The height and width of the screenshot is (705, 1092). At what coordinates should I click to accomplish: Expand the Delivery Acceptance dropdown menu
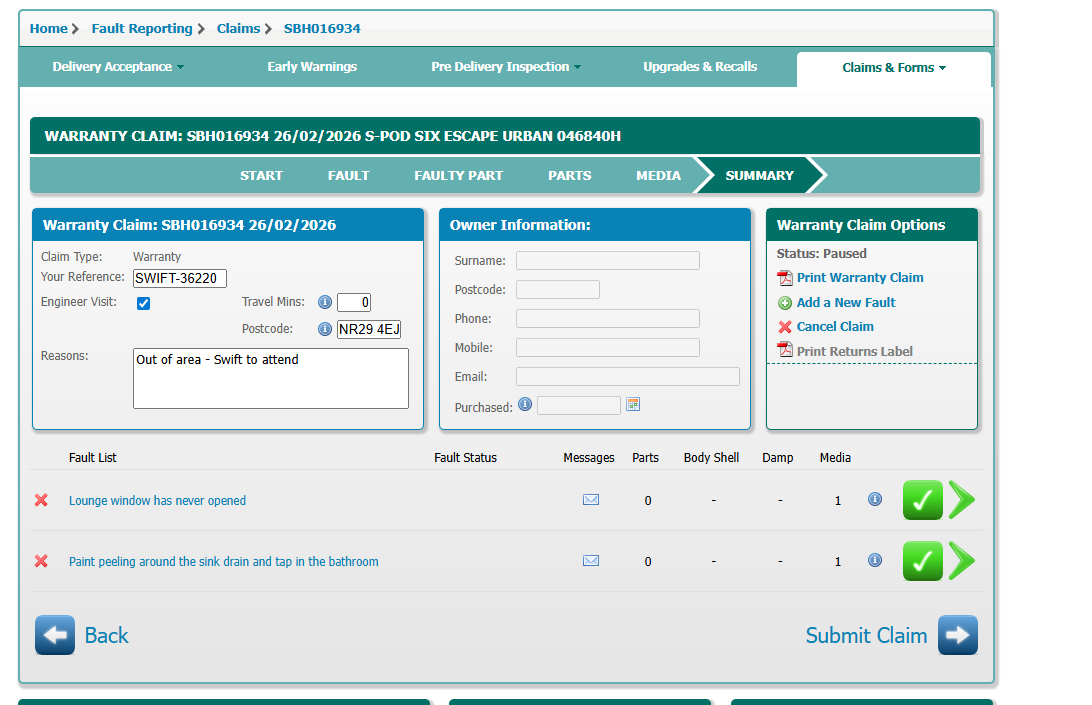(x=118, y=67)
